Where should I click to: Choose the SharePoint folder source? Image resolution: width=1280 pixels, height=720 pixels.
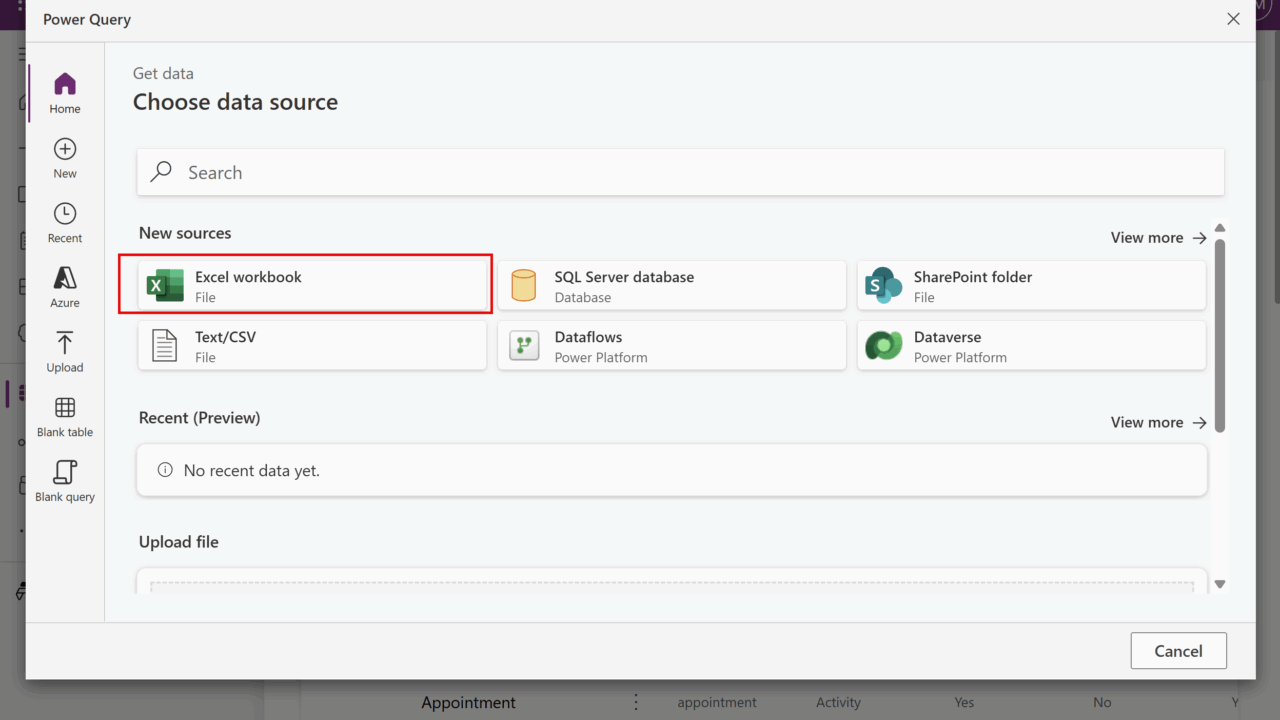click(1031, 286)
